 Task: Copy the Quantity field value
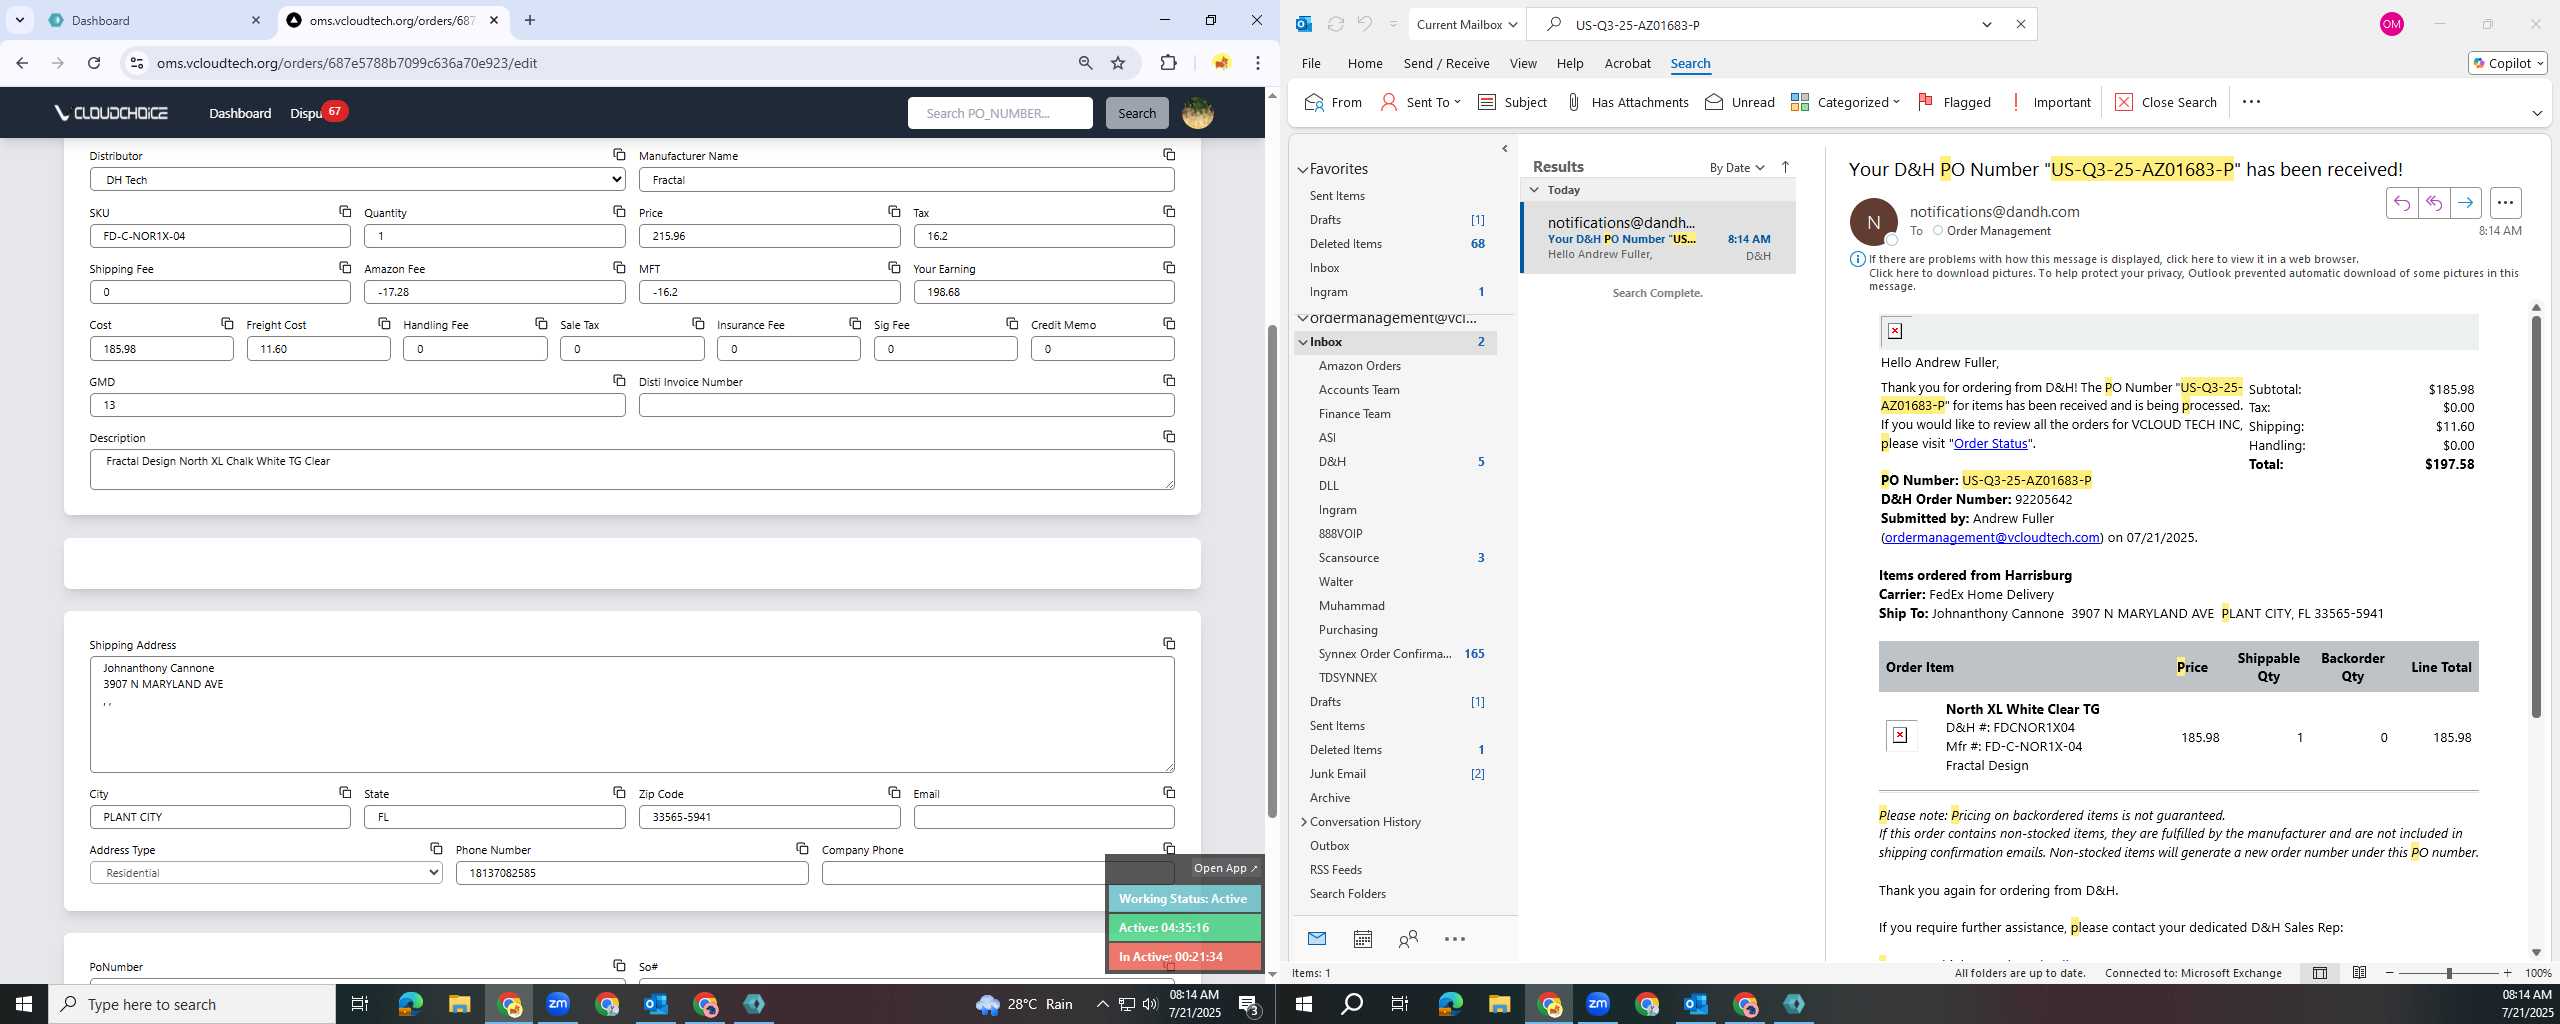(619, 211)
